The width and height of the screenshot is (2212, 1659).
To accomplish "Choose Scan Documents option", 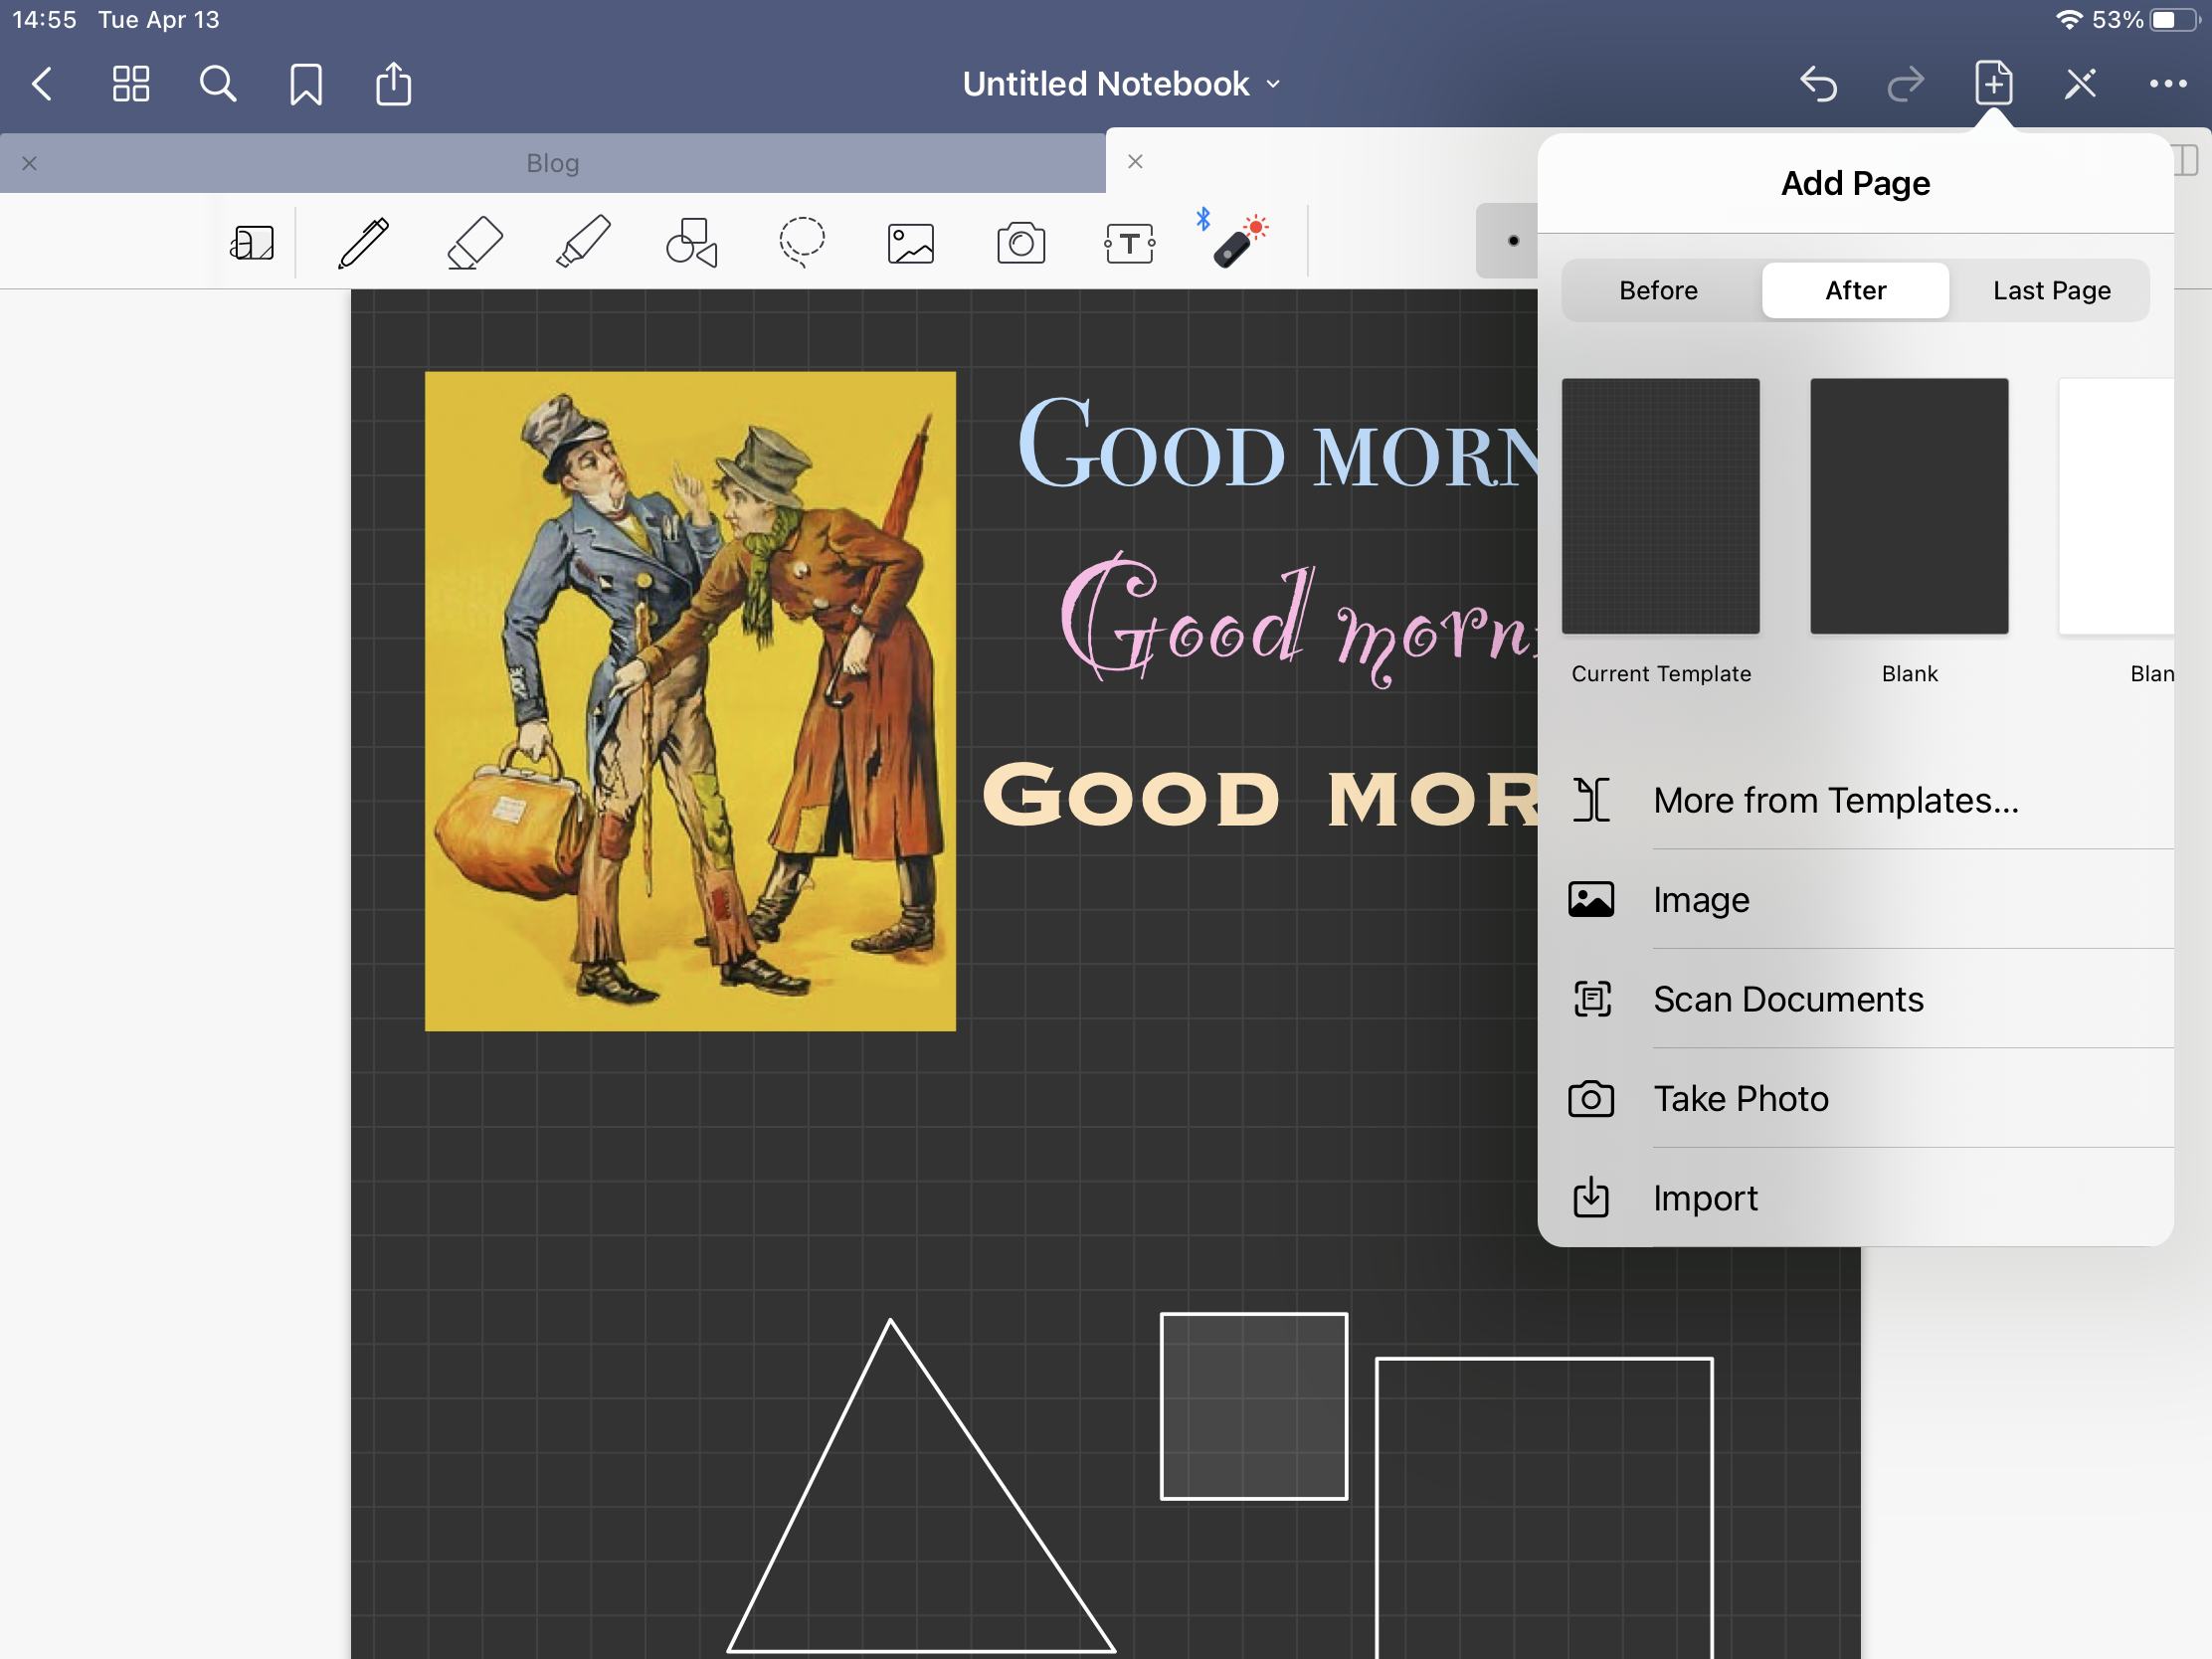I will 1787,999.
